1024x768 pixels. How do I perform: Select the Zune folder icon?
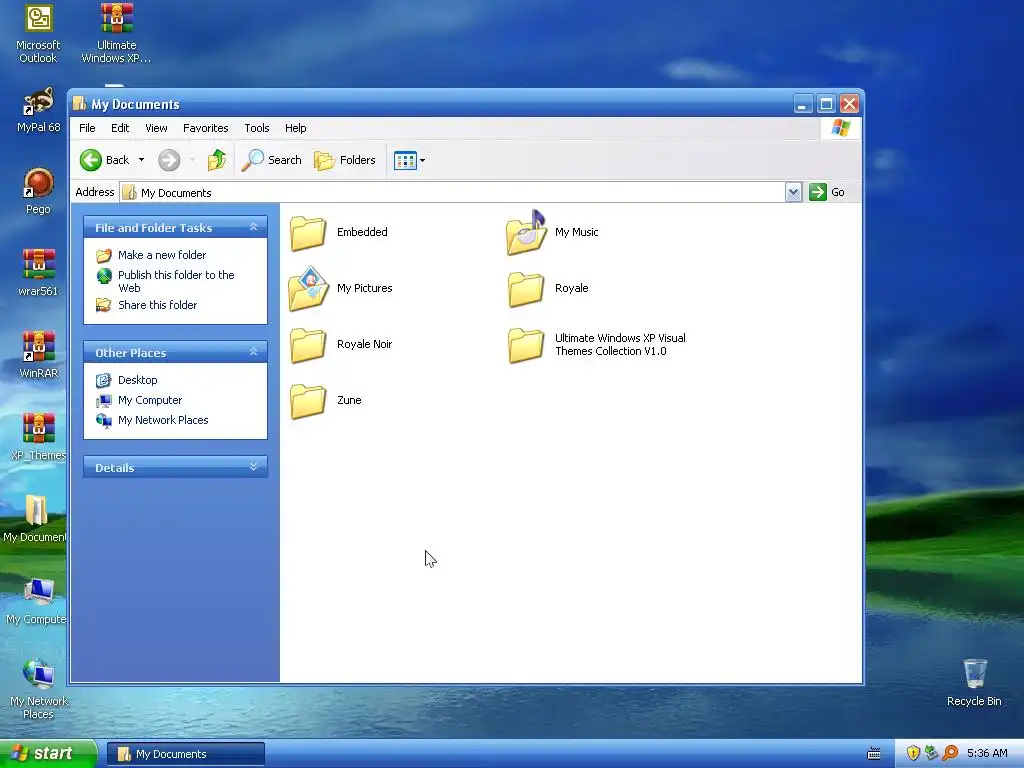[x=308, y=400]
